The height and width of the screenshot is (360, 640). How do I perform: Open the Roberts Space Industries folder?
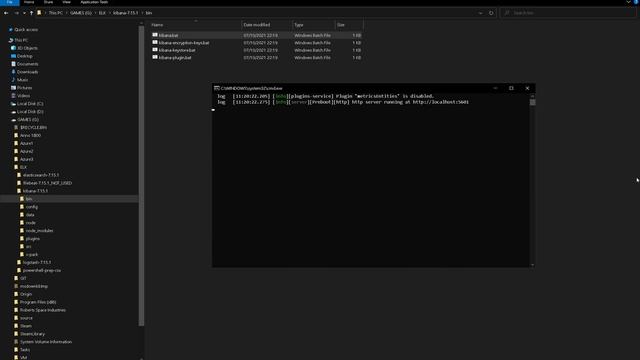point(42,310)
